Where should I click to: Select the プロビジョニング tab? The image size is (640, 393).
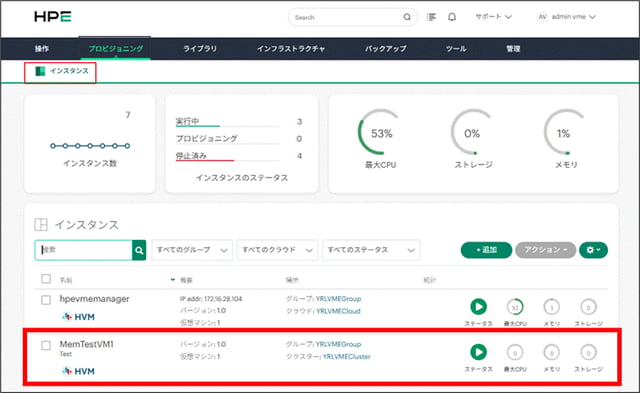click(116, 49)
